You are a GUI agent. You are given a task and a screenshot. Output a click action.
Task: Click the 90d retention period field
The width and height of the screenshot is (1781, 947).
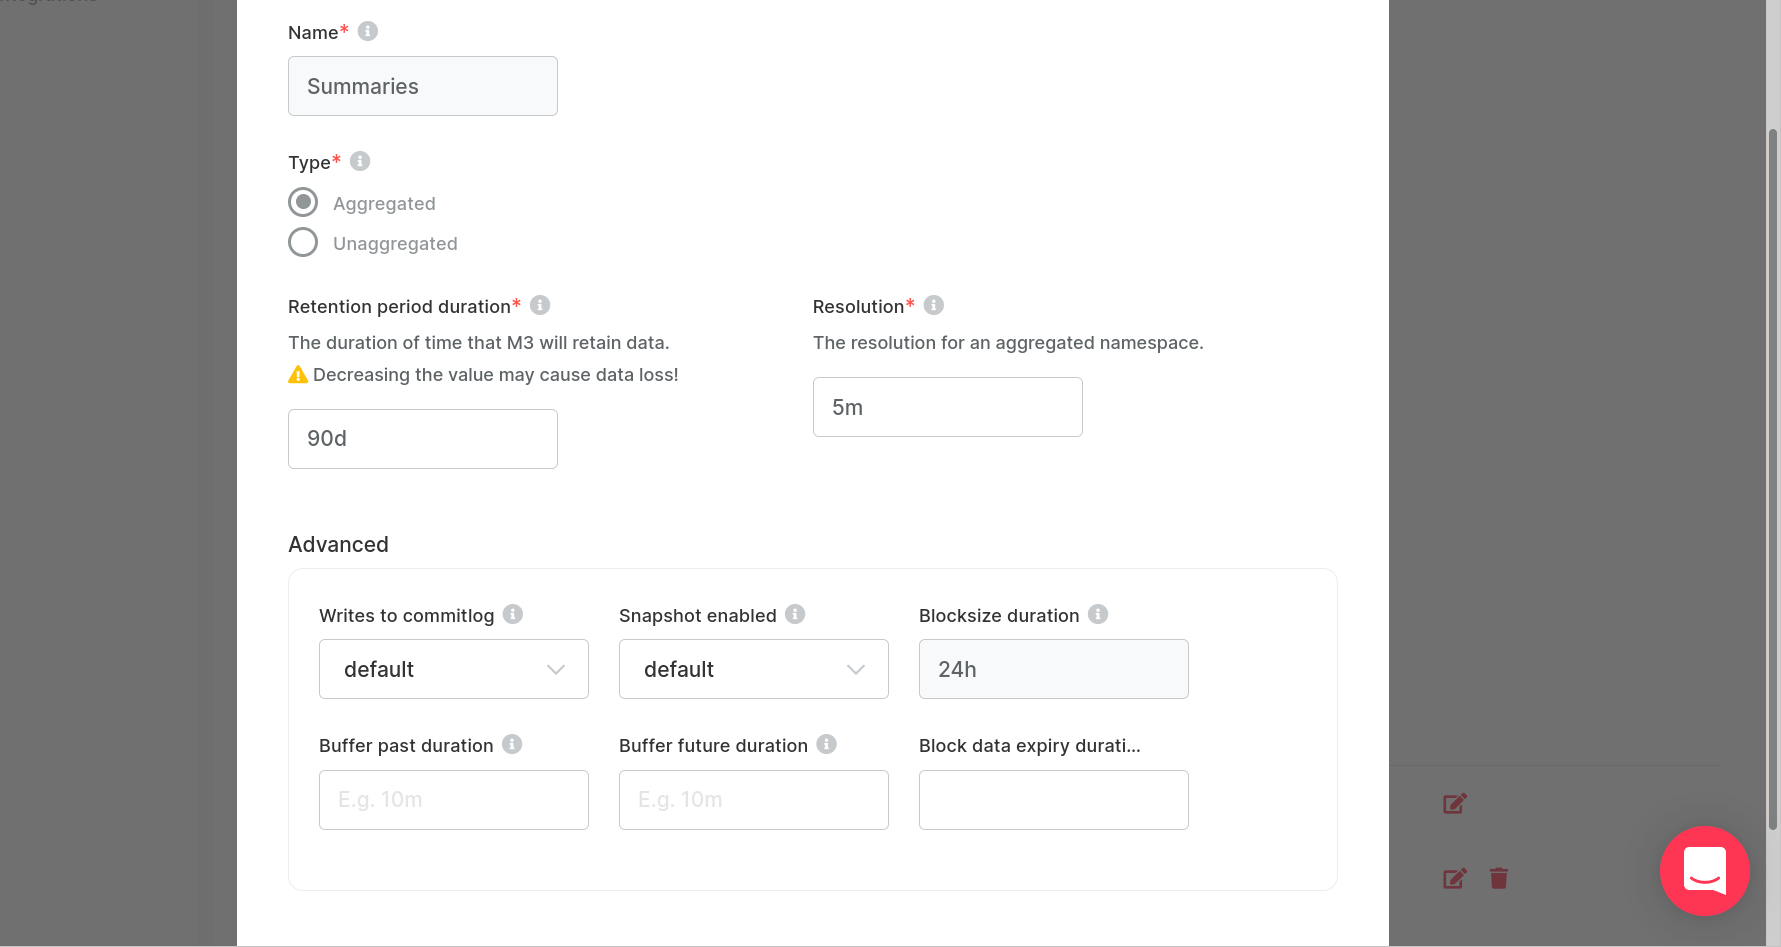[x=422, y=438]
